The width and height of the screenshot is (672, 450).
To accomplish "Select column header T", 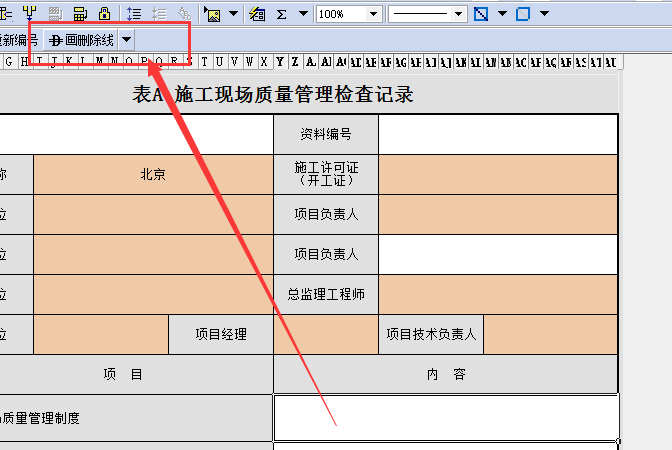I will point(205,62).
